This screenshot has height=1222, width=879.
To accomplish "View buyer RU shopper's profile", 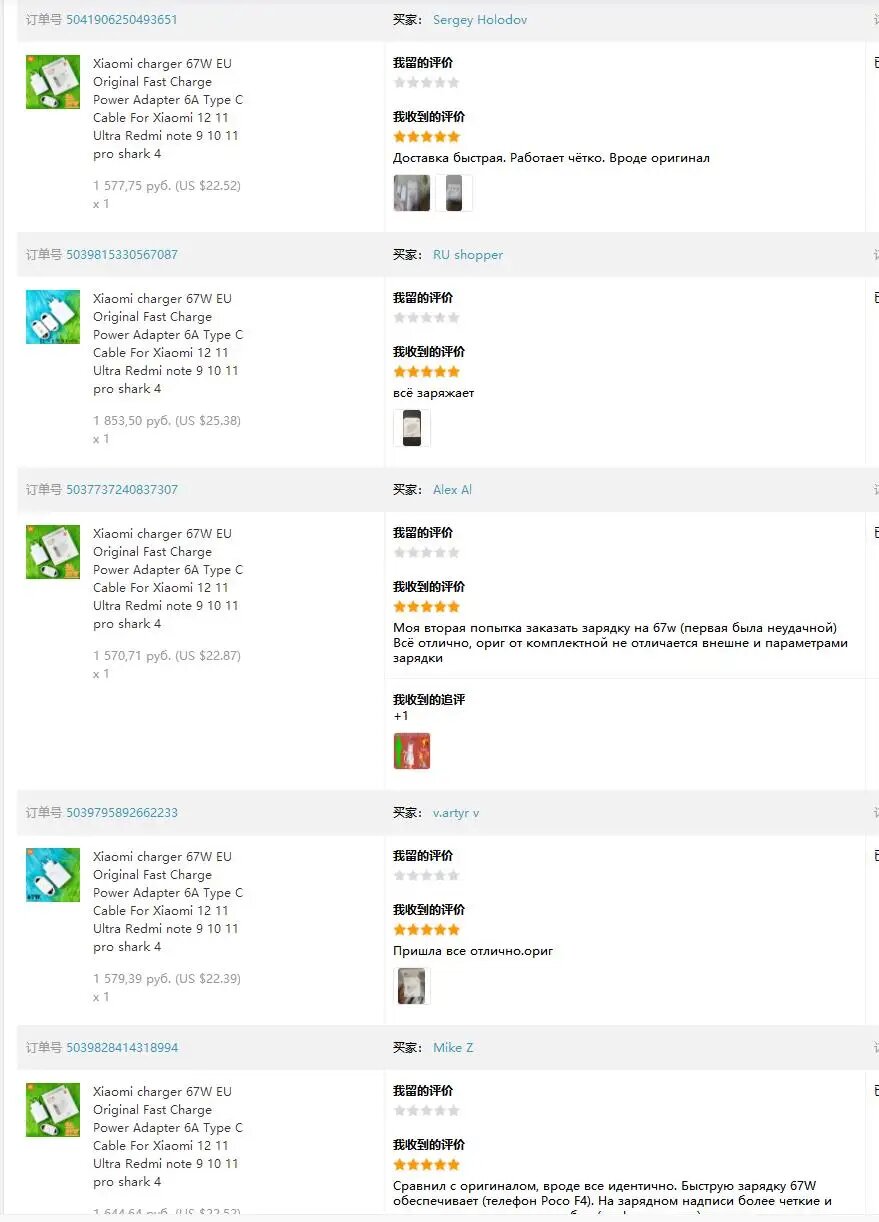I will point(468,255).
